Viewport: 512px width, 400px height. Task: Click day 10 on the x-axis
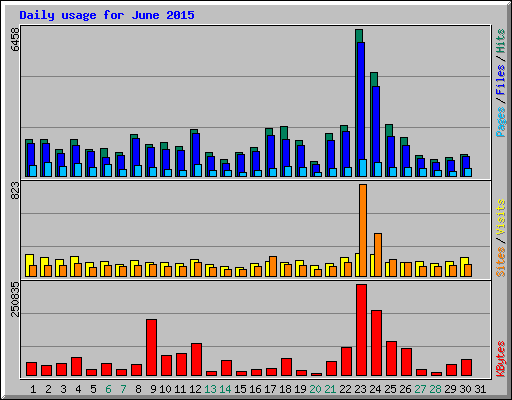(x=165, y=389)
